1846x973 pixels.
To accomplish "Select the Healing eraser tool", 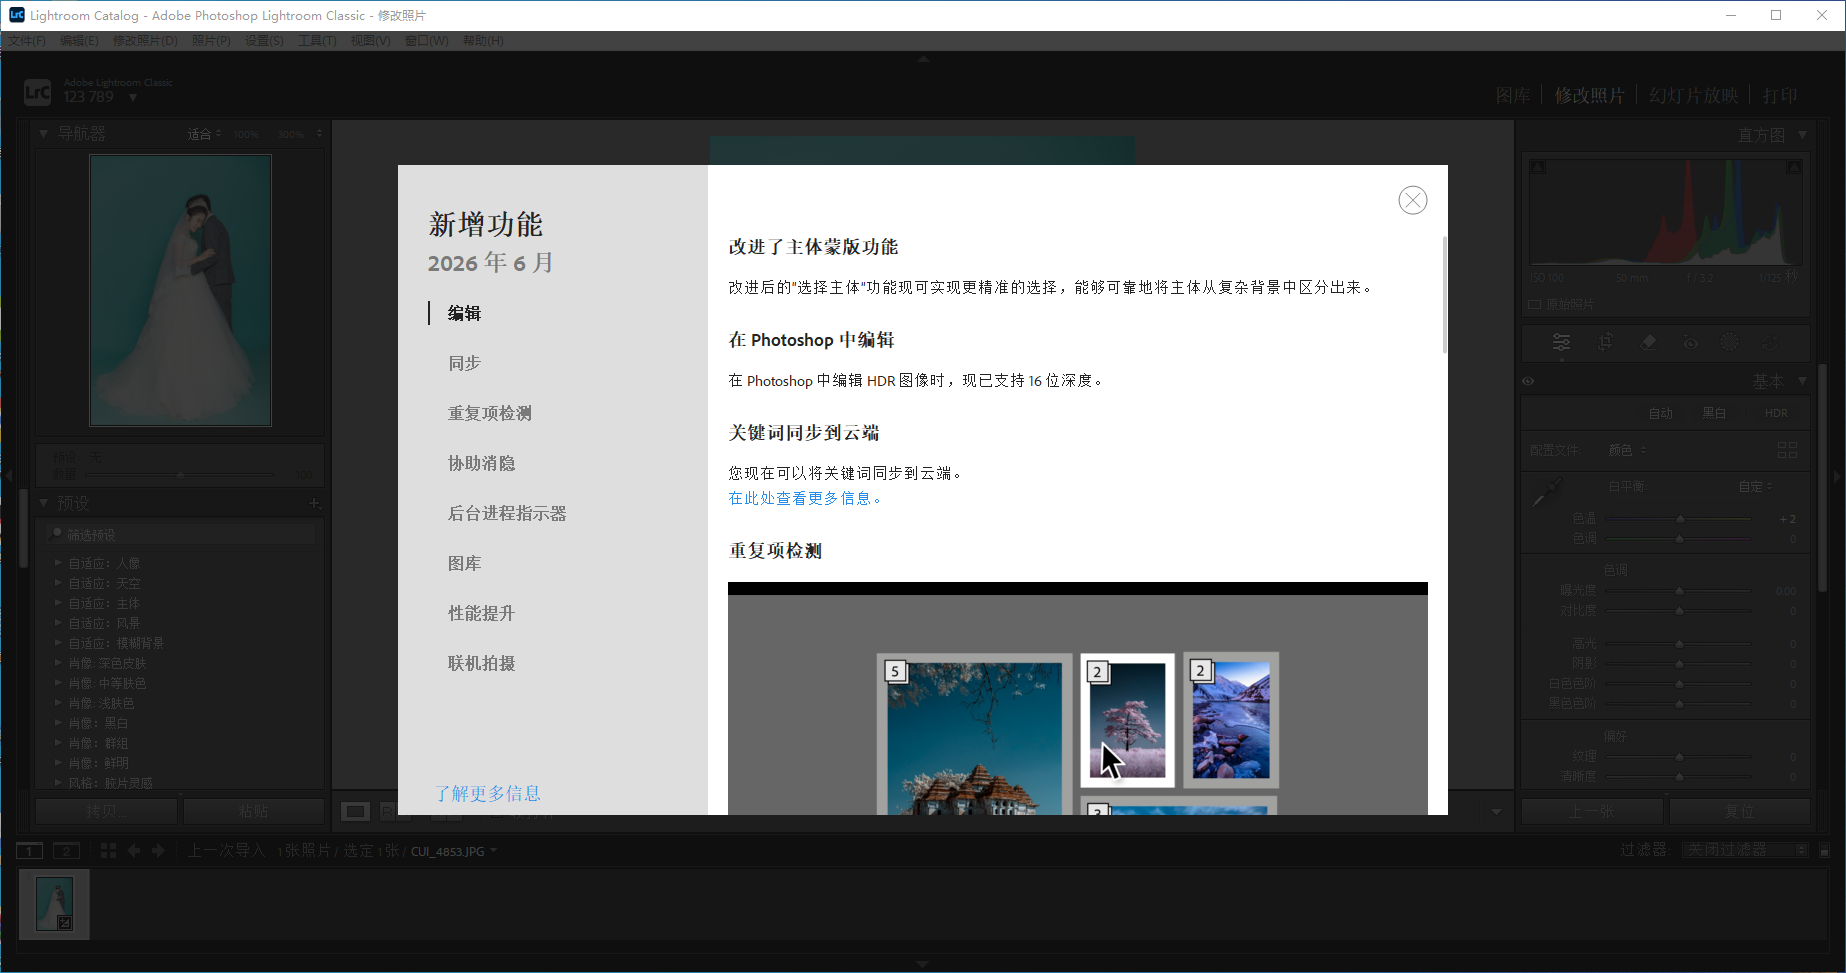I will tap(1648, 342).
